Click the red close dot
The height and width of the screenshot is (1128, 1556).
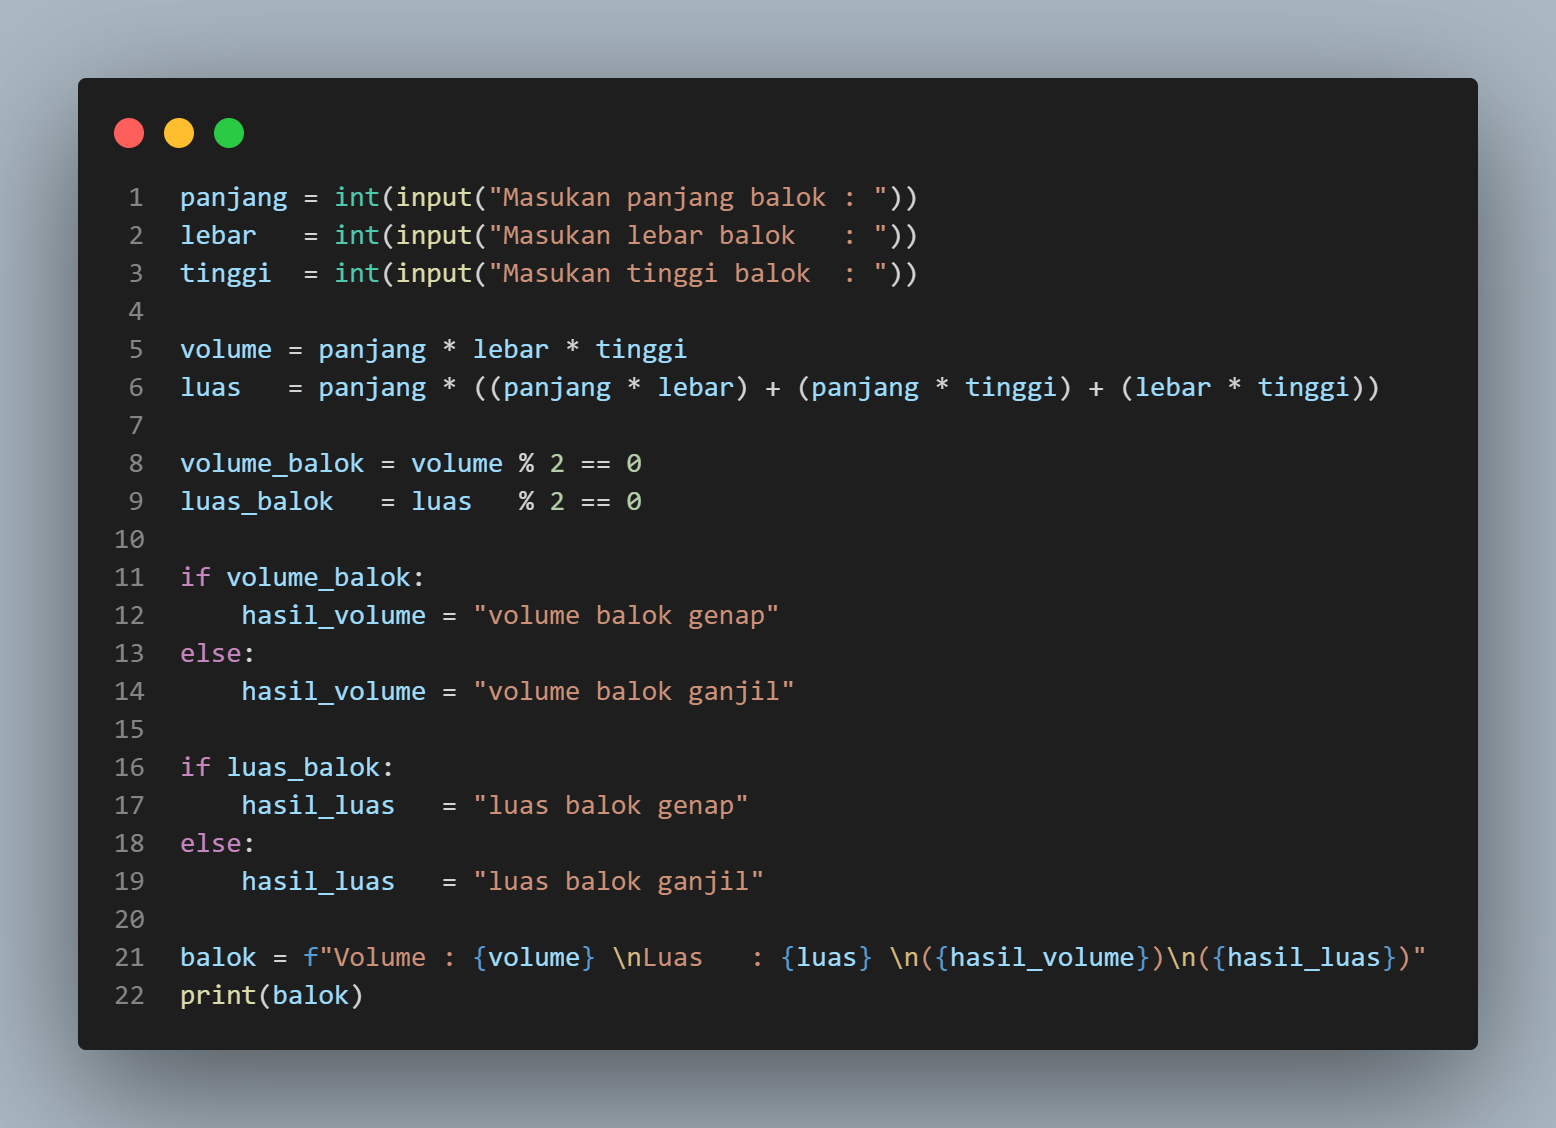(x=129, y=133)
